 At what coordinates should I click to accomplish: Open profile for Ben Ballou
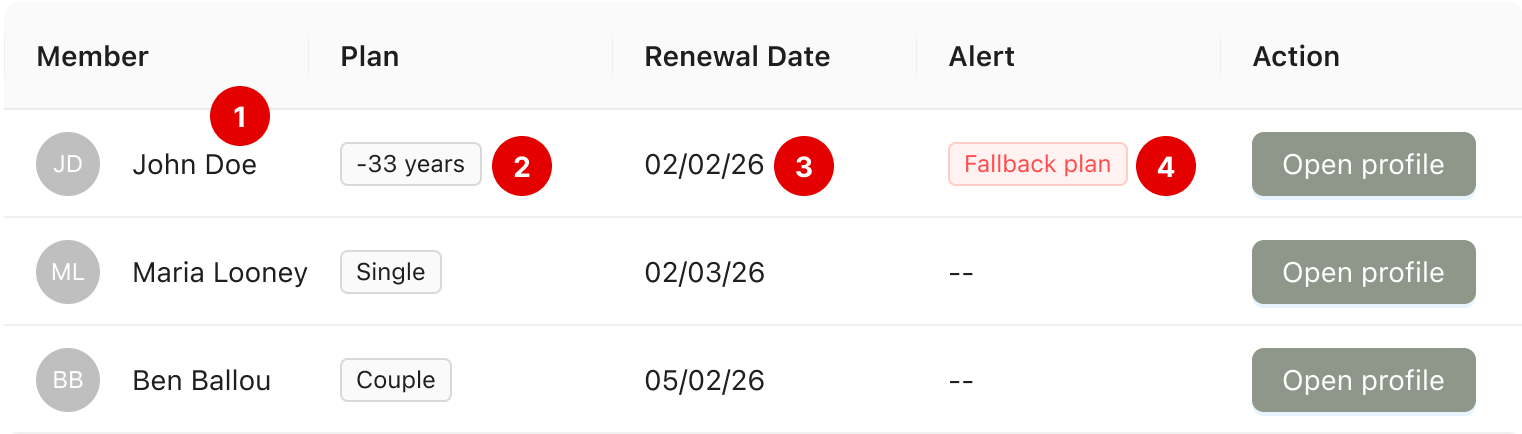click(x=1364, y=380)
